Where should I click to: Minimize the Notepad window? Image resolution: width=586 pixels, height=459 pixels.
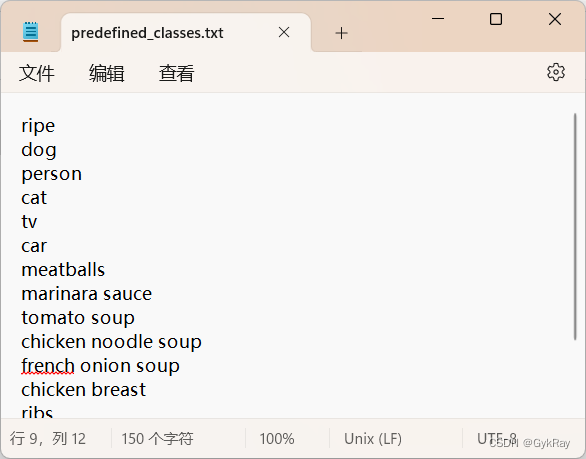438,18
